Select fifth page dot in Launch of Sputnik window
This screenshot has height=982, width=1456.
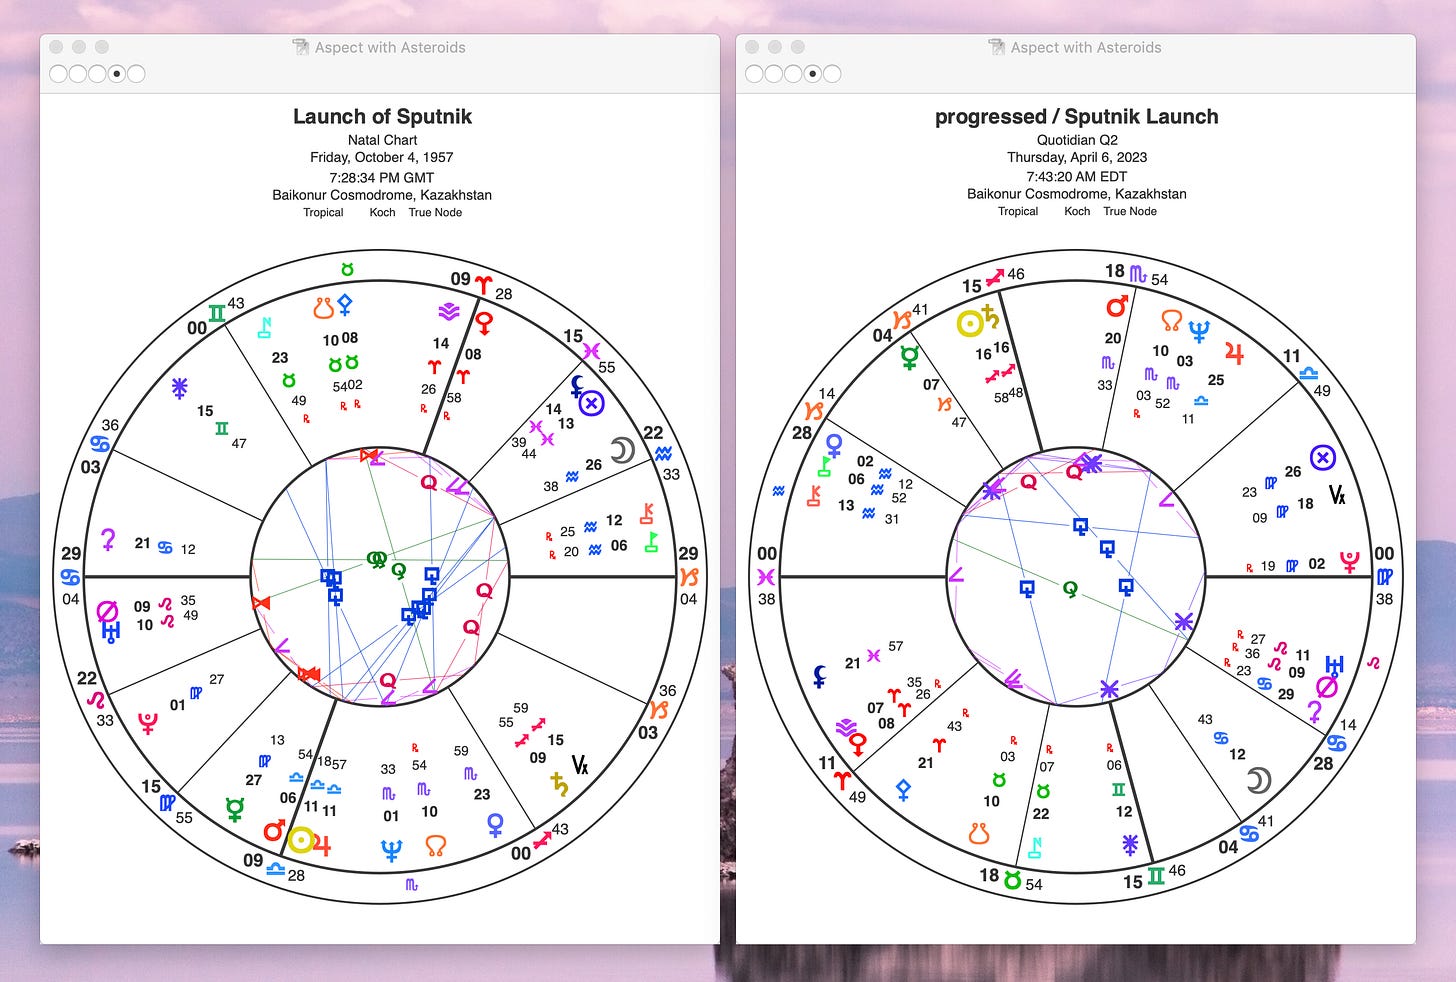pyautogui.click(x=136, y=73)
